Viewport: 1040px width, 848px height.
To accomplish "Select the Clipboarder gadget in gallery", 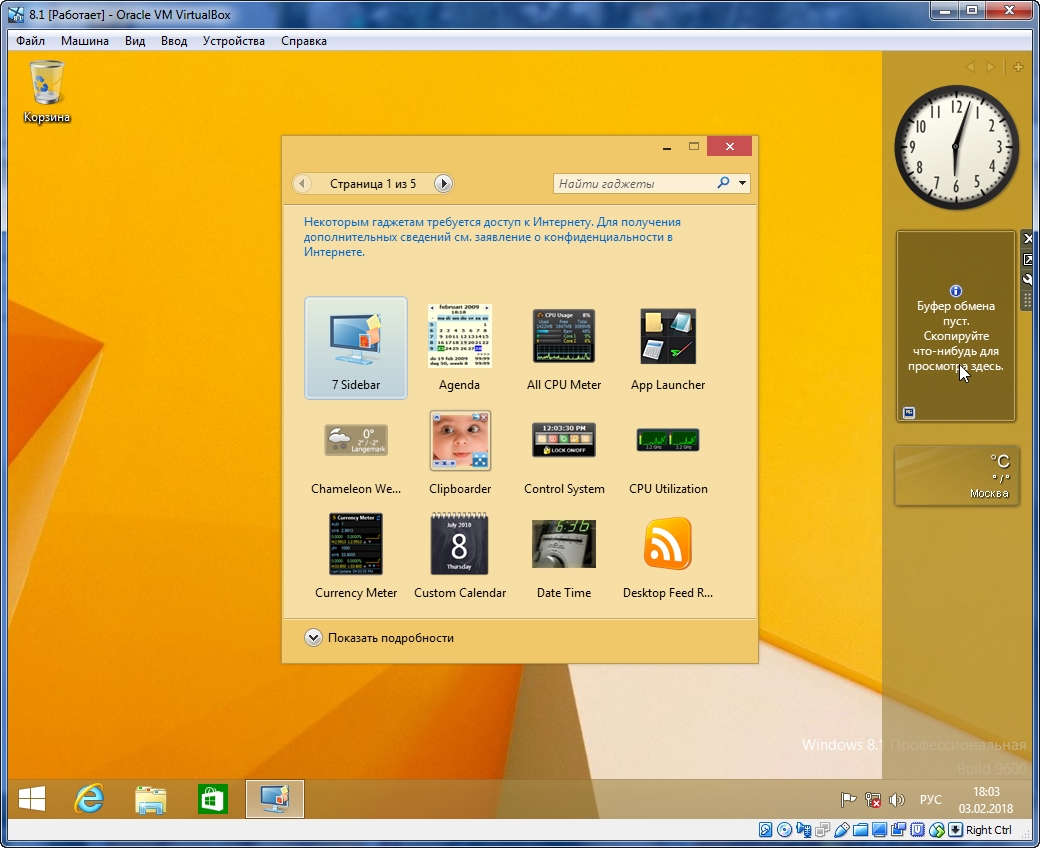I will click(x=460, y=452).
